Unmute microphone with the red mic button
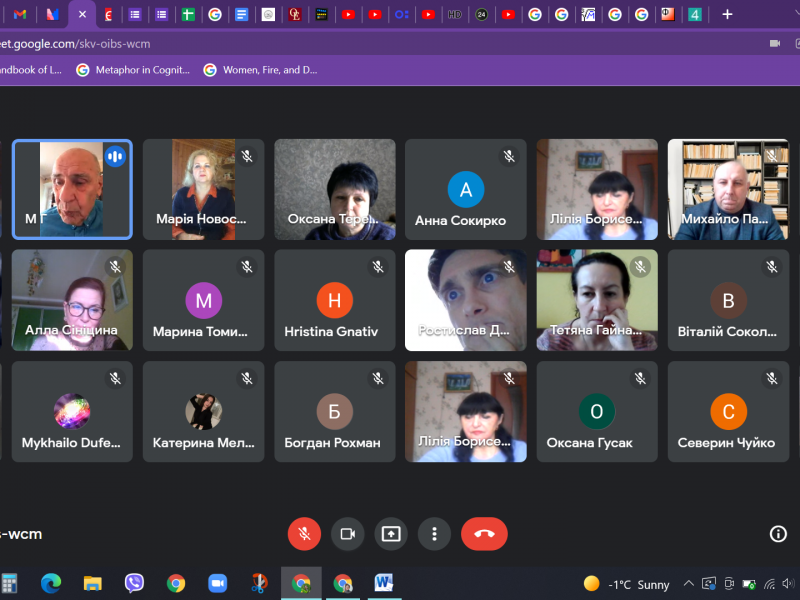The image size is (800, 600). 304,534
